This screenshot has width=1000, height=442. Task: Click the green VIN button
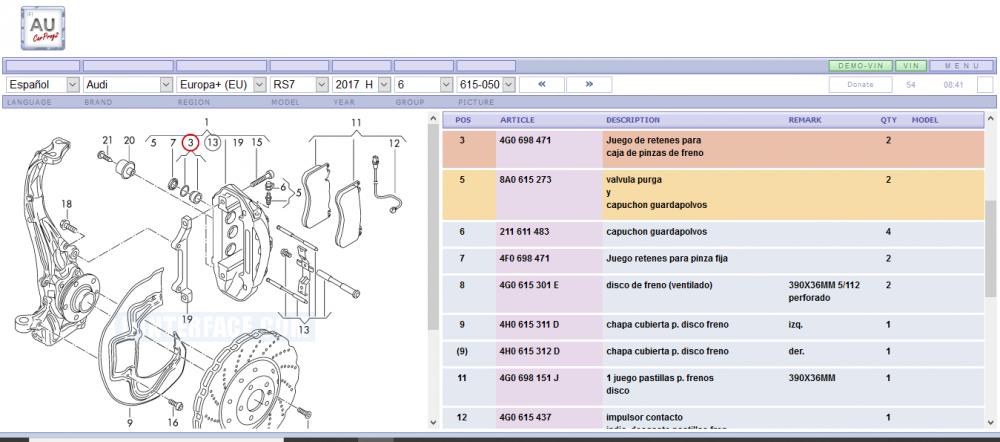(x=911, y=66)
